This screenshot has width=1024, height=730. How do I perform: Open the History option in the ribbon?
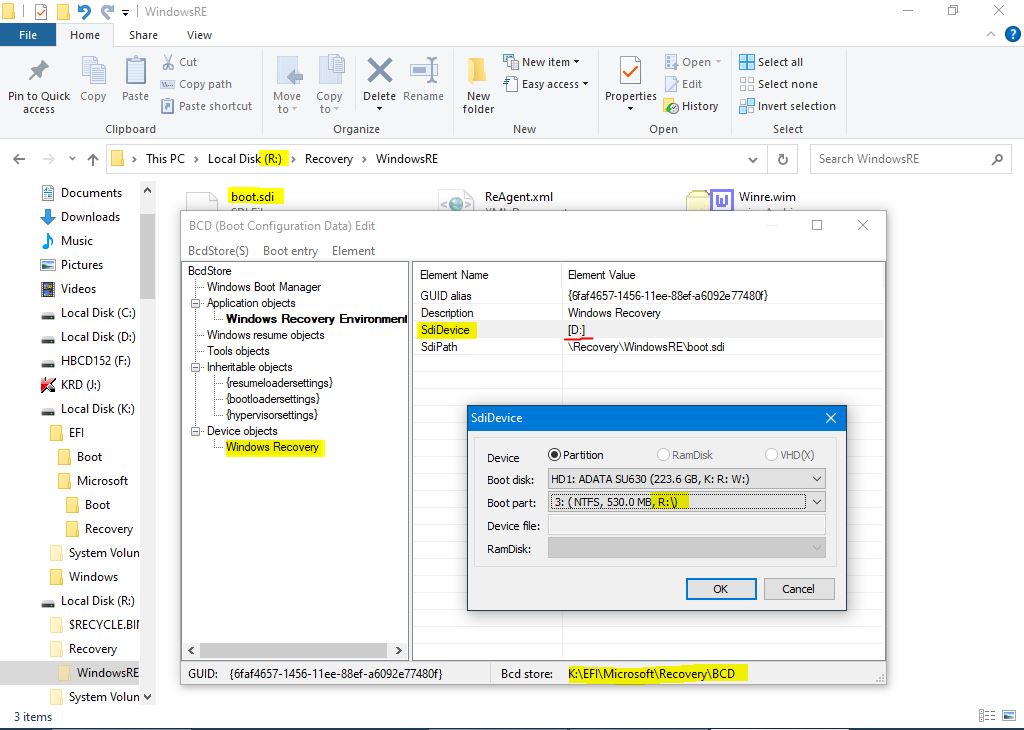(x=690, y=106)
